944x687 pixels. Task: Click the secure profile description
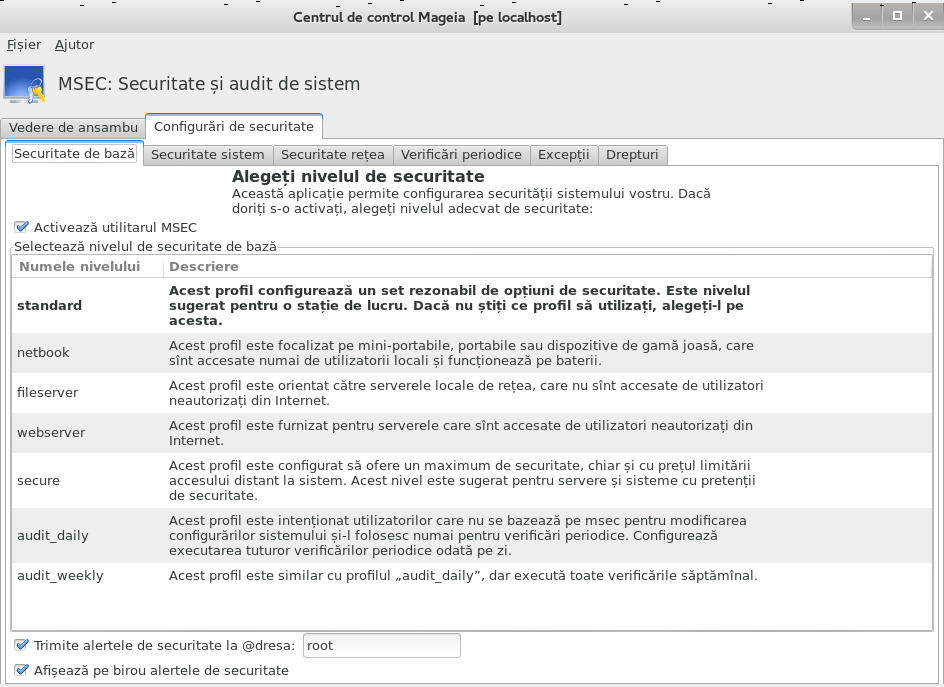pyautogui.click(x=462, y=480)
